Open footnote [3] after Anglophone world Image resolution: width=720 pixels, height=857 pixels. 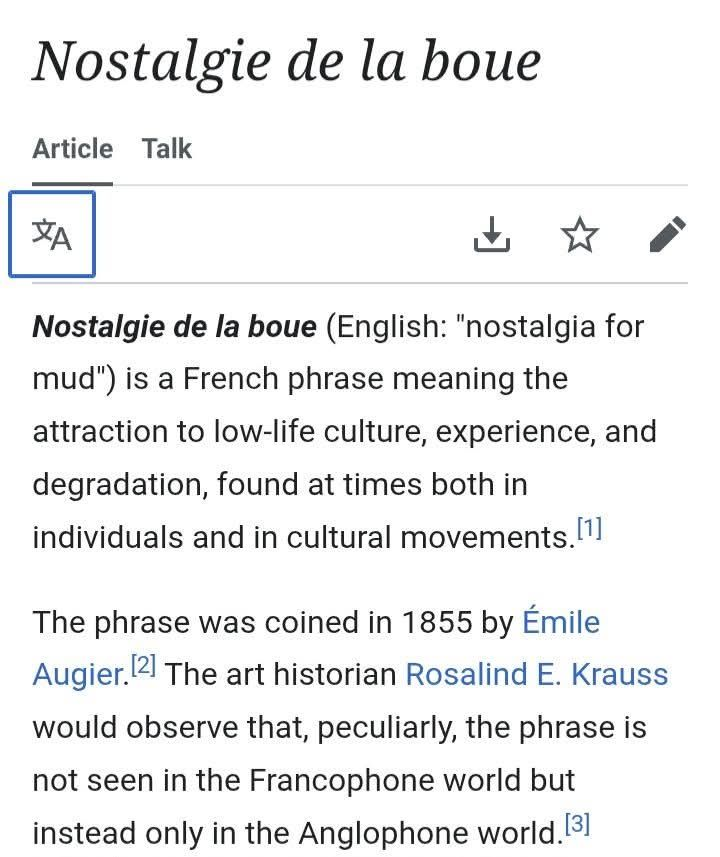pos(577,825)
